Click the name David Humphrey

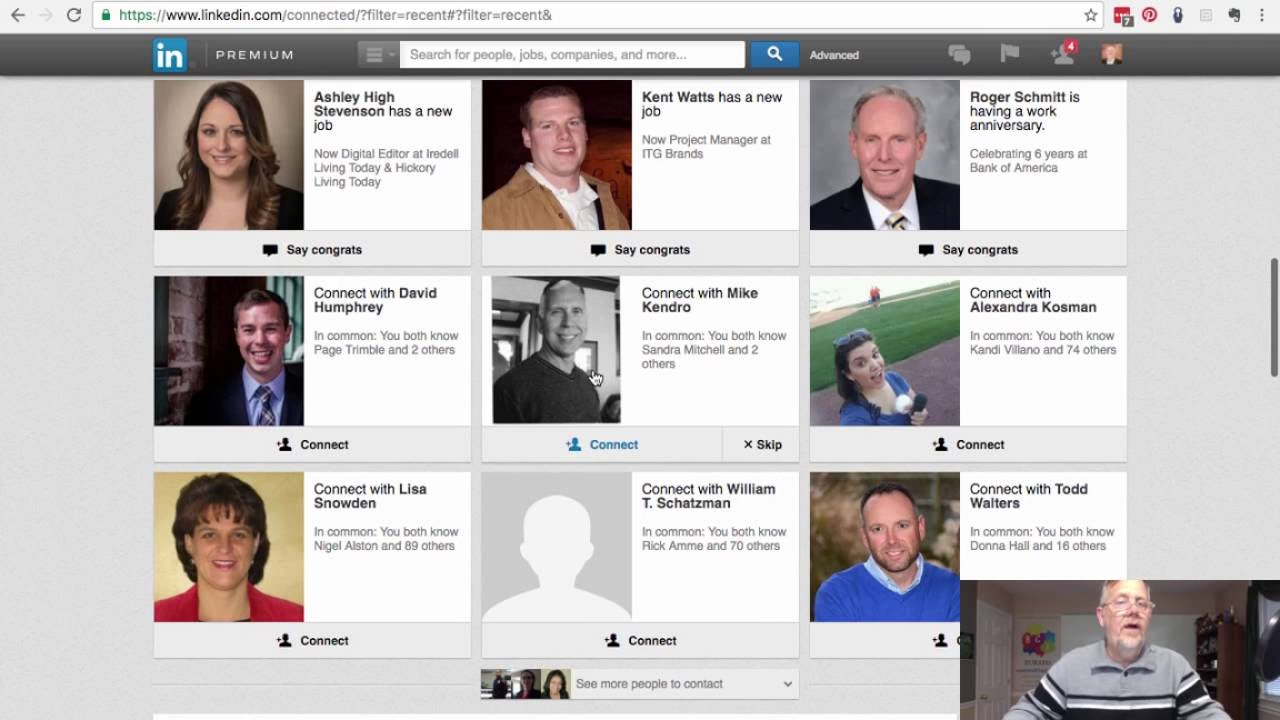tap(376, 300)
